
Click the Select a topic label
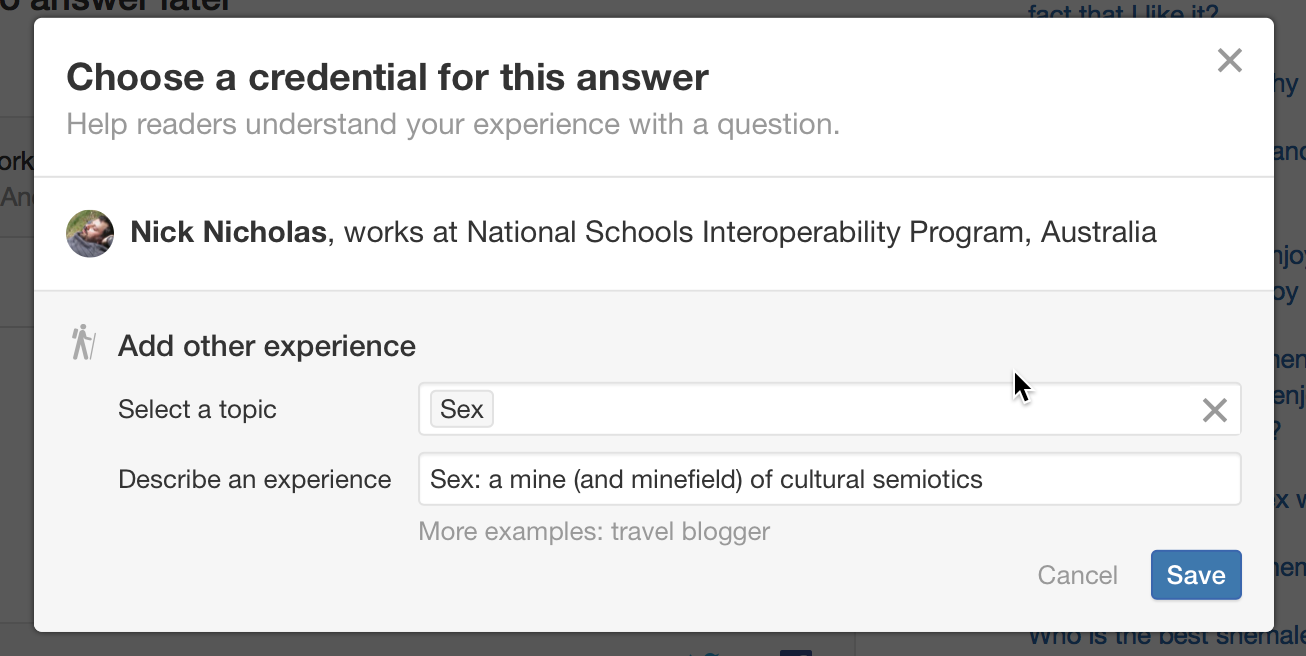point(197,409)
